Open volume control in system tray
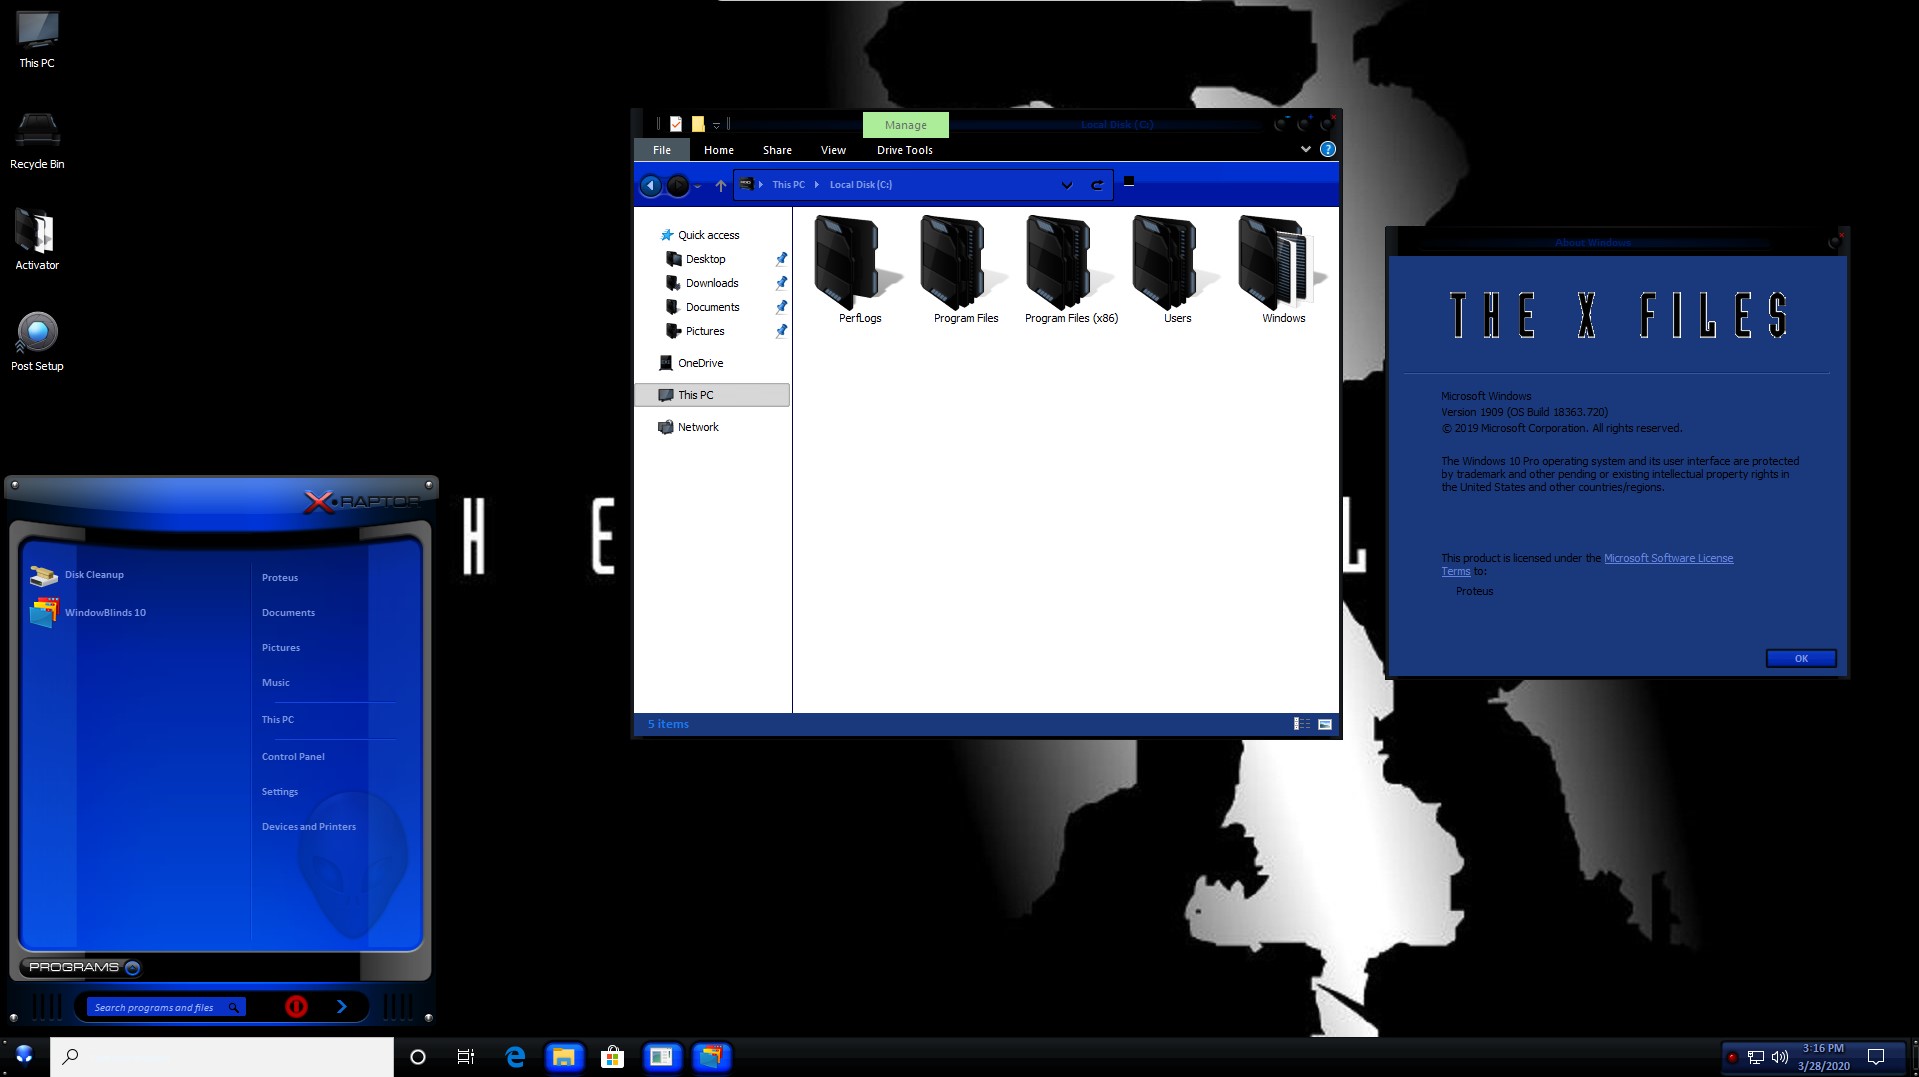Viewport: 1919px width, 1077px height. [x=1780, y=1057]
